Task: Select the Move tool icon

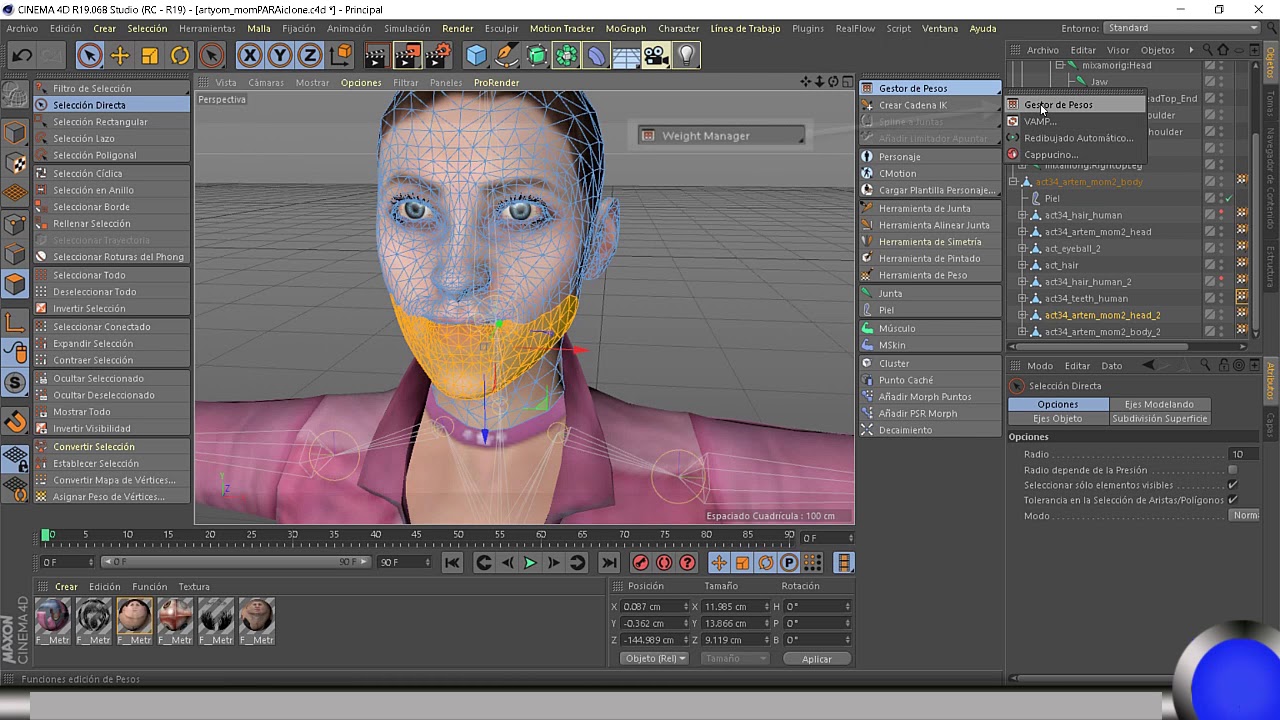Action: pyautogui.click(x=119, y=56)
